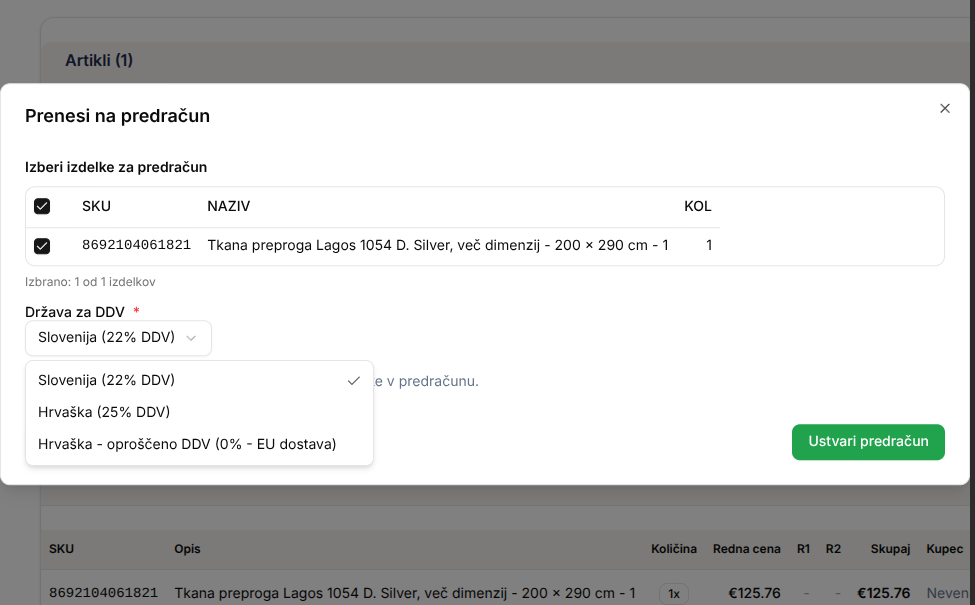
Task: Toggle the select-all checkbox beside the SKU header
Action: point(42,207)
